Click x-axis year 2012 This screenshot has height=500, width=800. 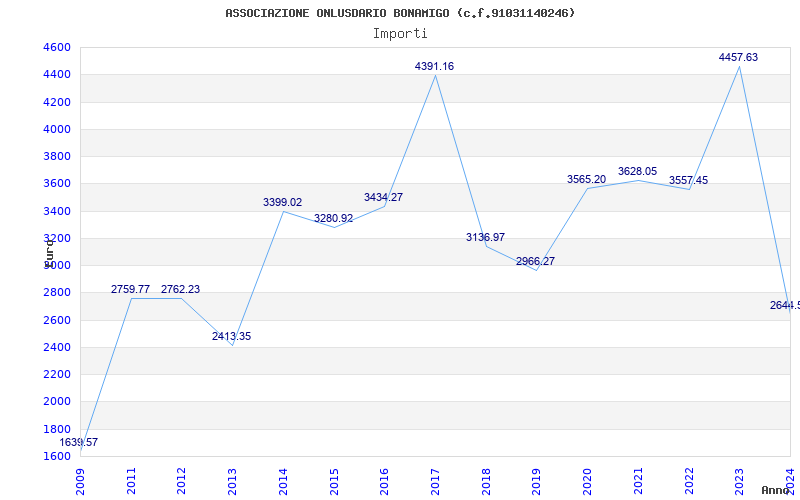pyautogui.click(x=182, y=482)
